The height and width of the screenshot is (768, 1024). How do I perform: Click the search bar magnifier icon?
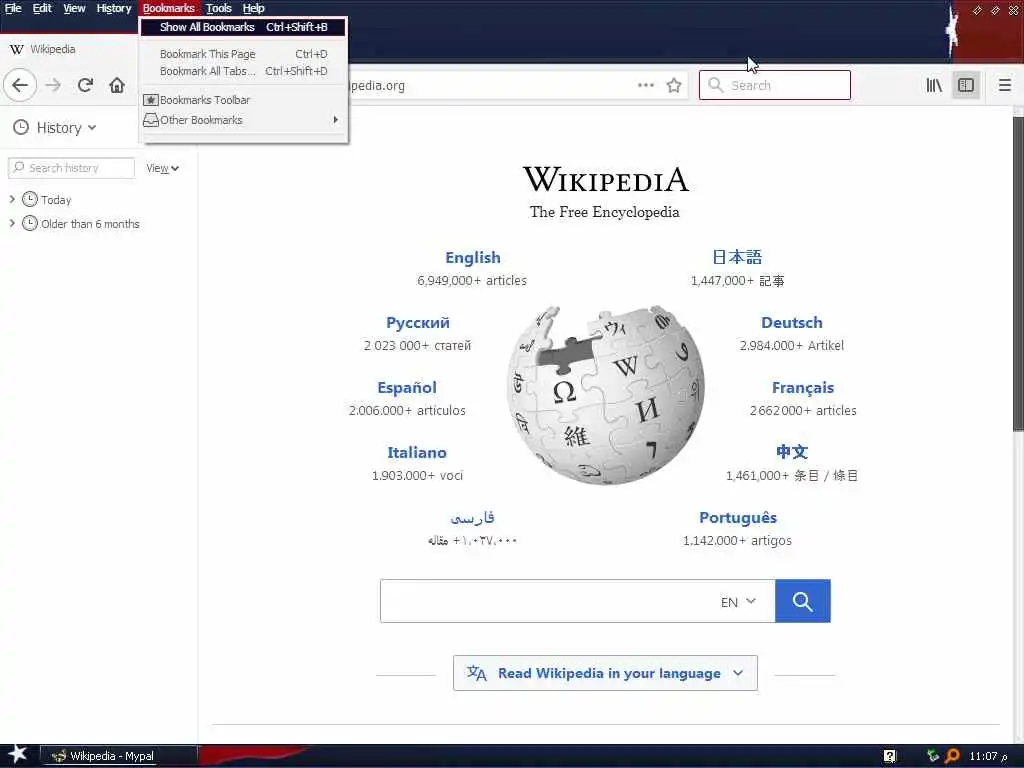coord(716,85)
